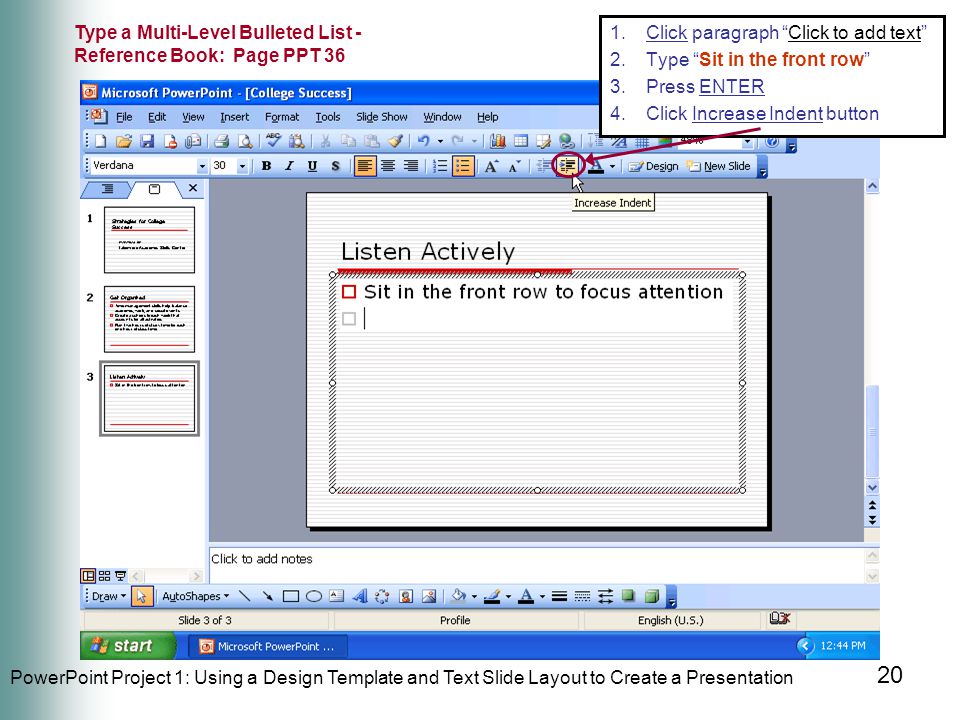
Task: Toggle text Shadow formatting
Action: [336, 166]
